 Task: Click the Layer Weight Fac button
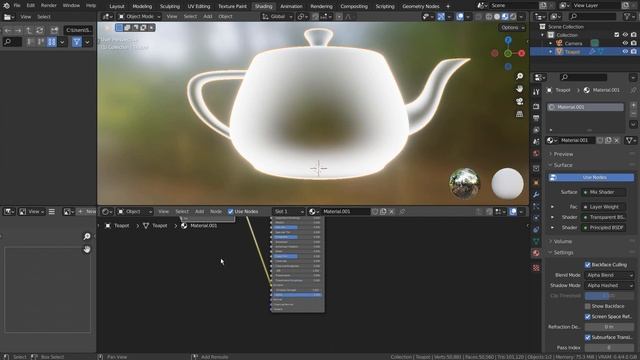(x=604, y=207)
